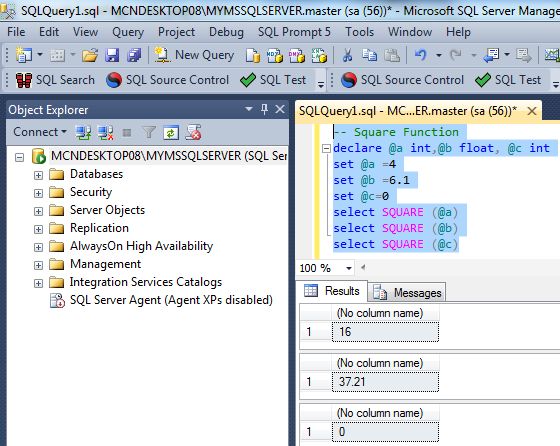Click the Open File folder icon
This screenshot has width=560, height=446.
coord(90,55)
